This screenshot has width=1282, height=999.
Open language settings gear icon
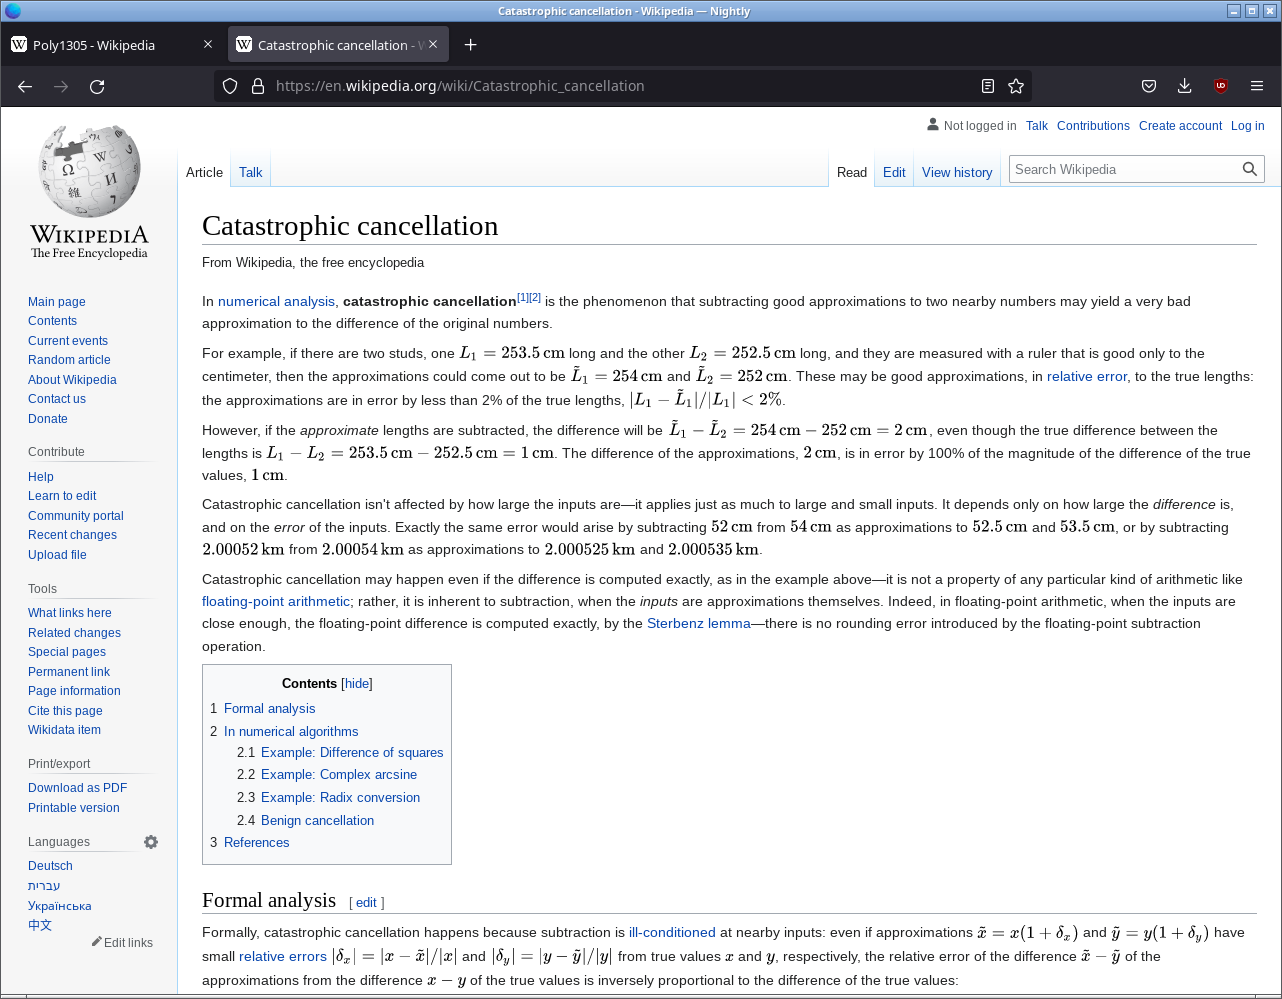pos(151,842)
